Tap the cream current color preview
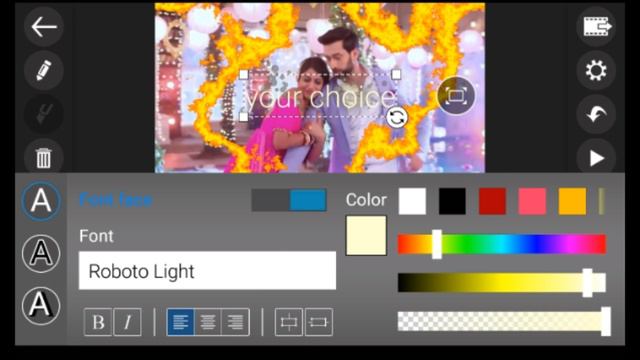Image resolution: width=640 pixels, height=360 pixels. 366,236
